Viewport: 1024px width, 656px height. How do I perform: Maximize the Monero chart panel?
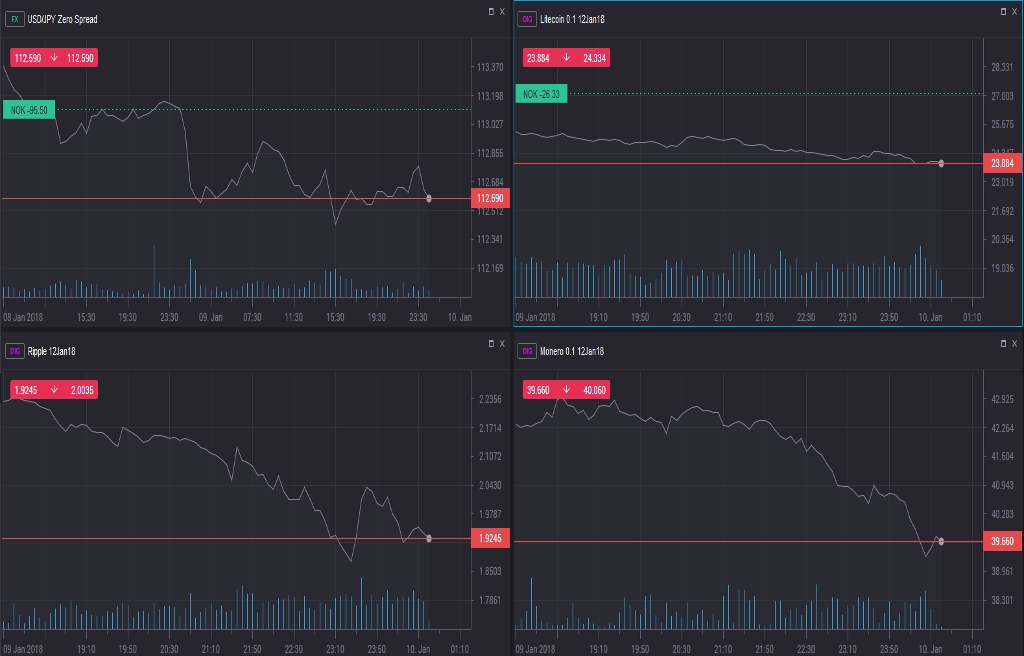1002,343
